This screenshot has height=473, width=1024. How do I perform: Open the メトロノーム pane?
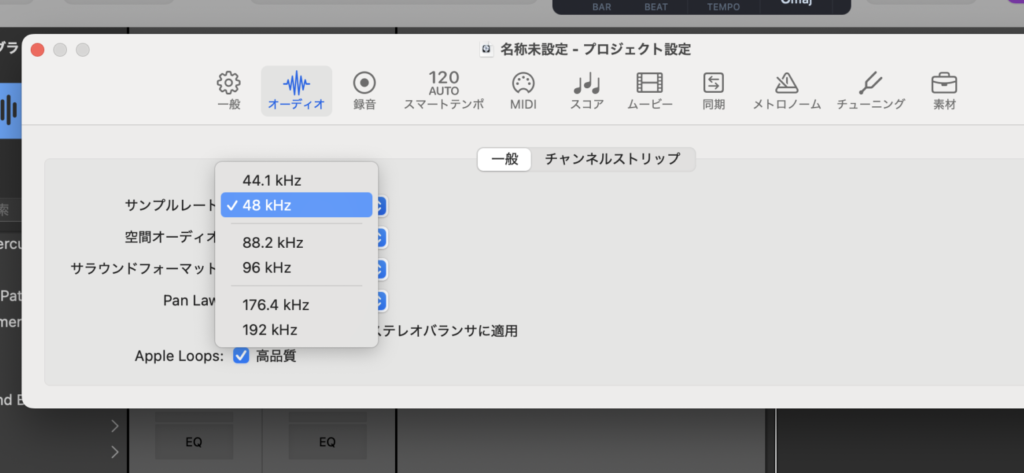click(787, 90)
